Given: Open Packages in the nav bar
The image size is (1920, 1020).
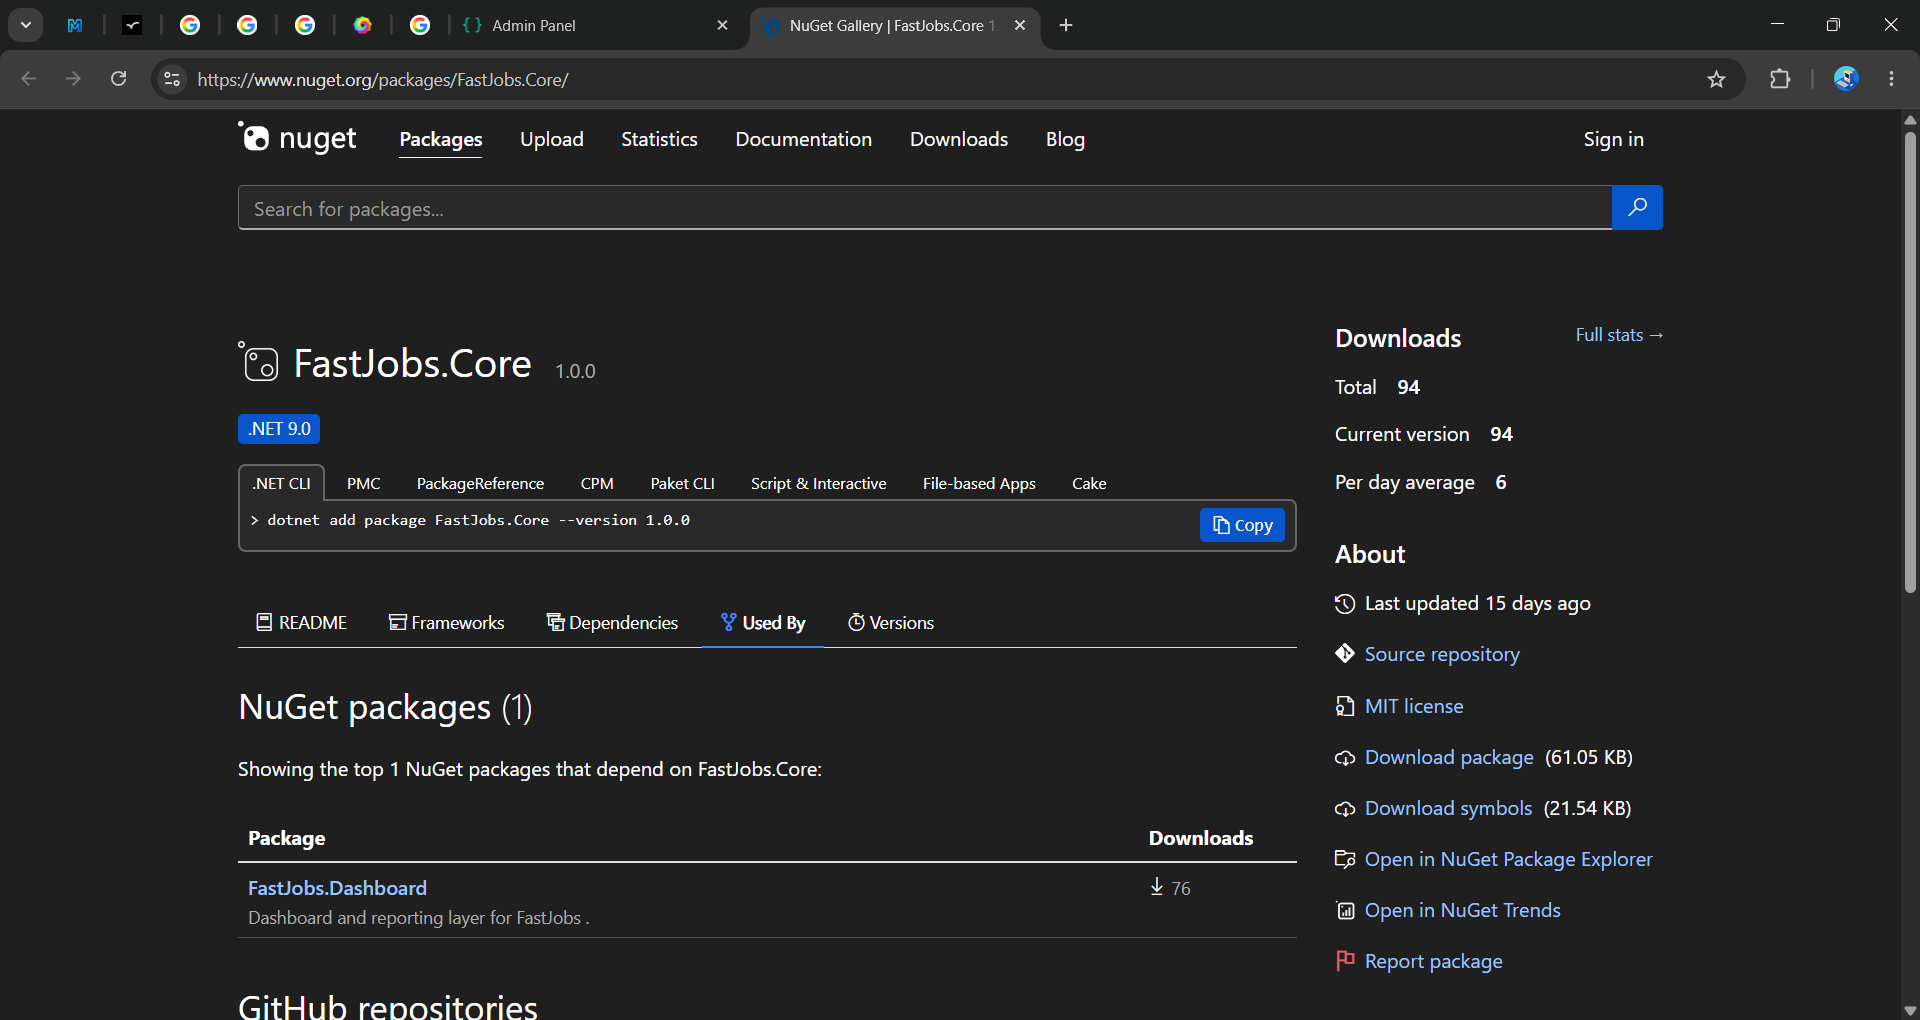Looking at the screenshot, I should point(441,139).
